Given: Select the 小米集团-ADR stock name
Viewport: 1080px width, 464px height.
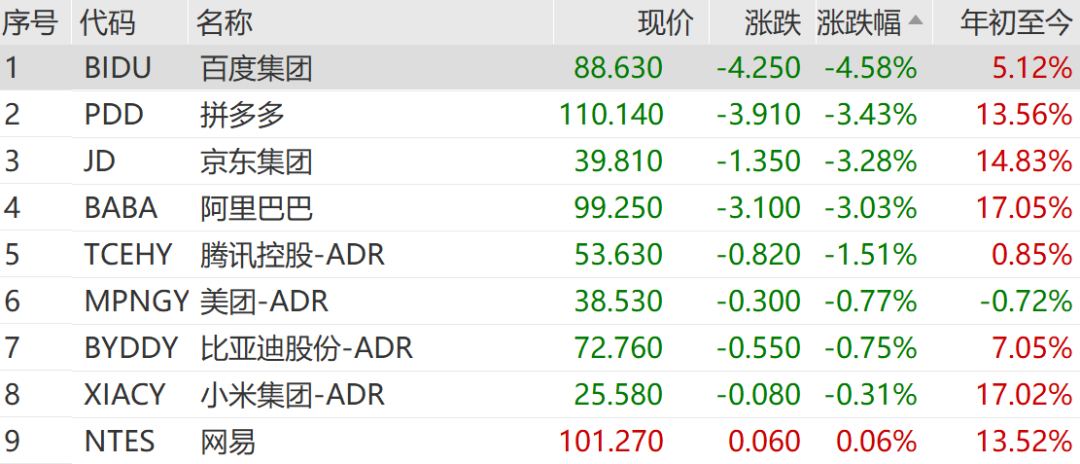Looking at the screenshot, I should (x=292, y=394).
